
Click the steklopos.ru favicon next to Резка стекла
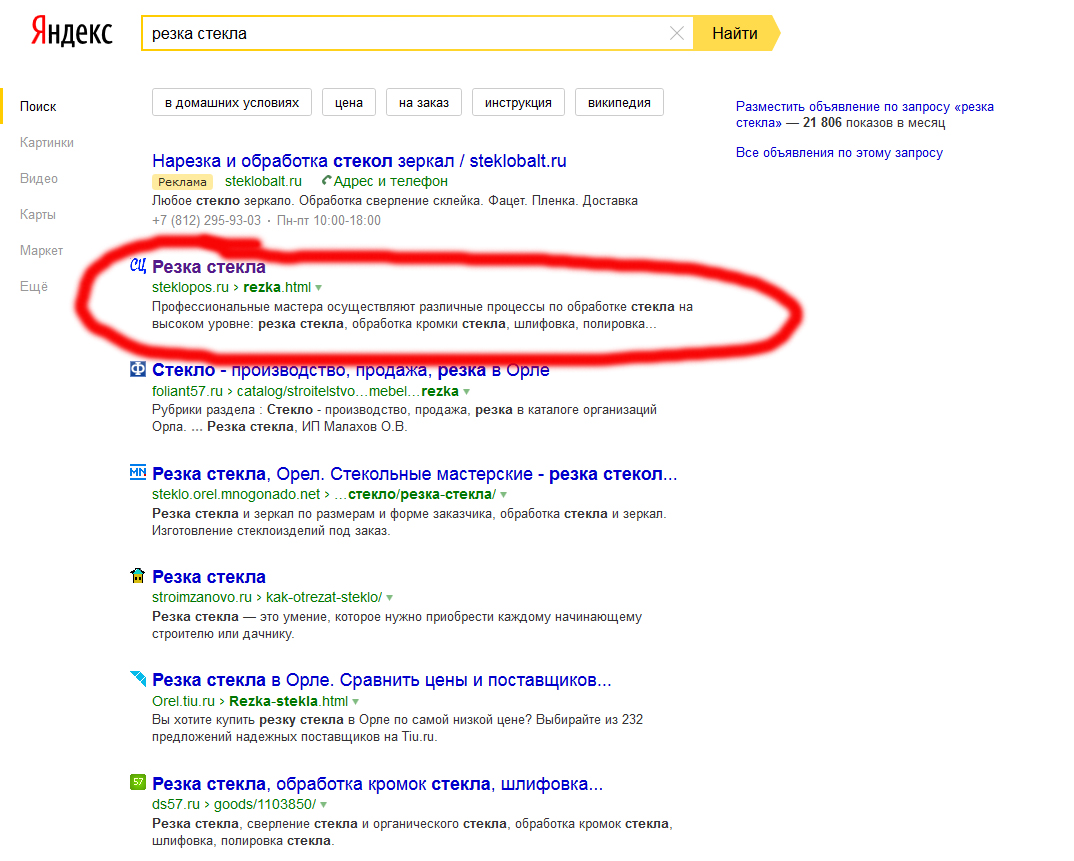[138, 266]
